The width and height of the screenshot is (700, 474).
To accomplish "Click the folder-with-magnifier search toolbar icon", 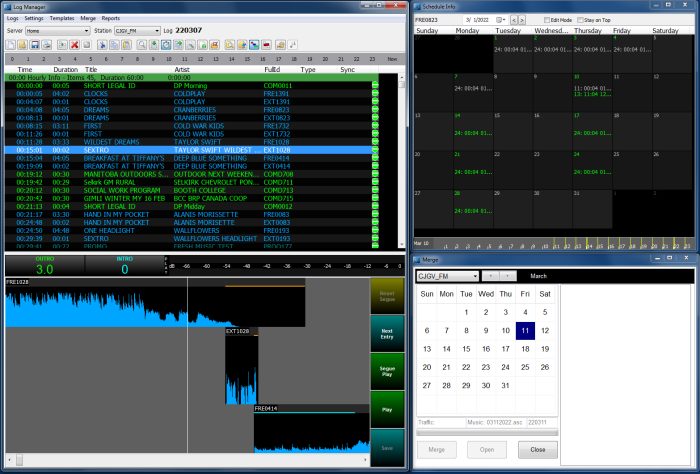I will coord(229,45).
